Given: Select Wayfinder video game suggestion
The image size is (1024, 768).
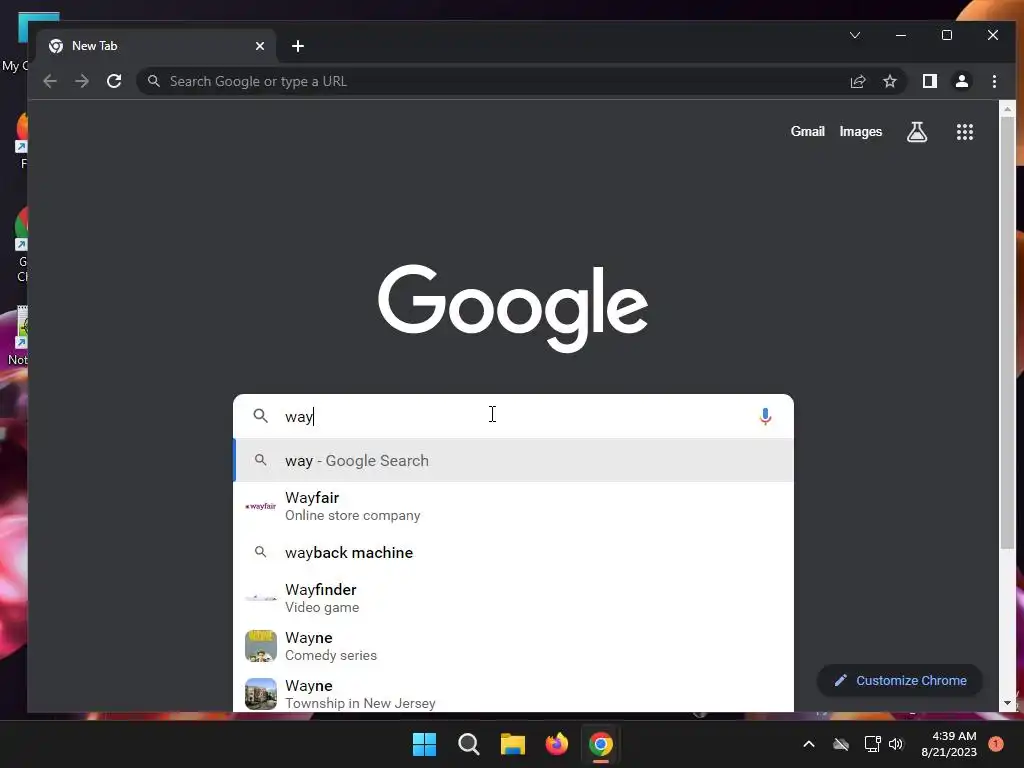Looking at the screenshot, I should [x=513, y=598].
